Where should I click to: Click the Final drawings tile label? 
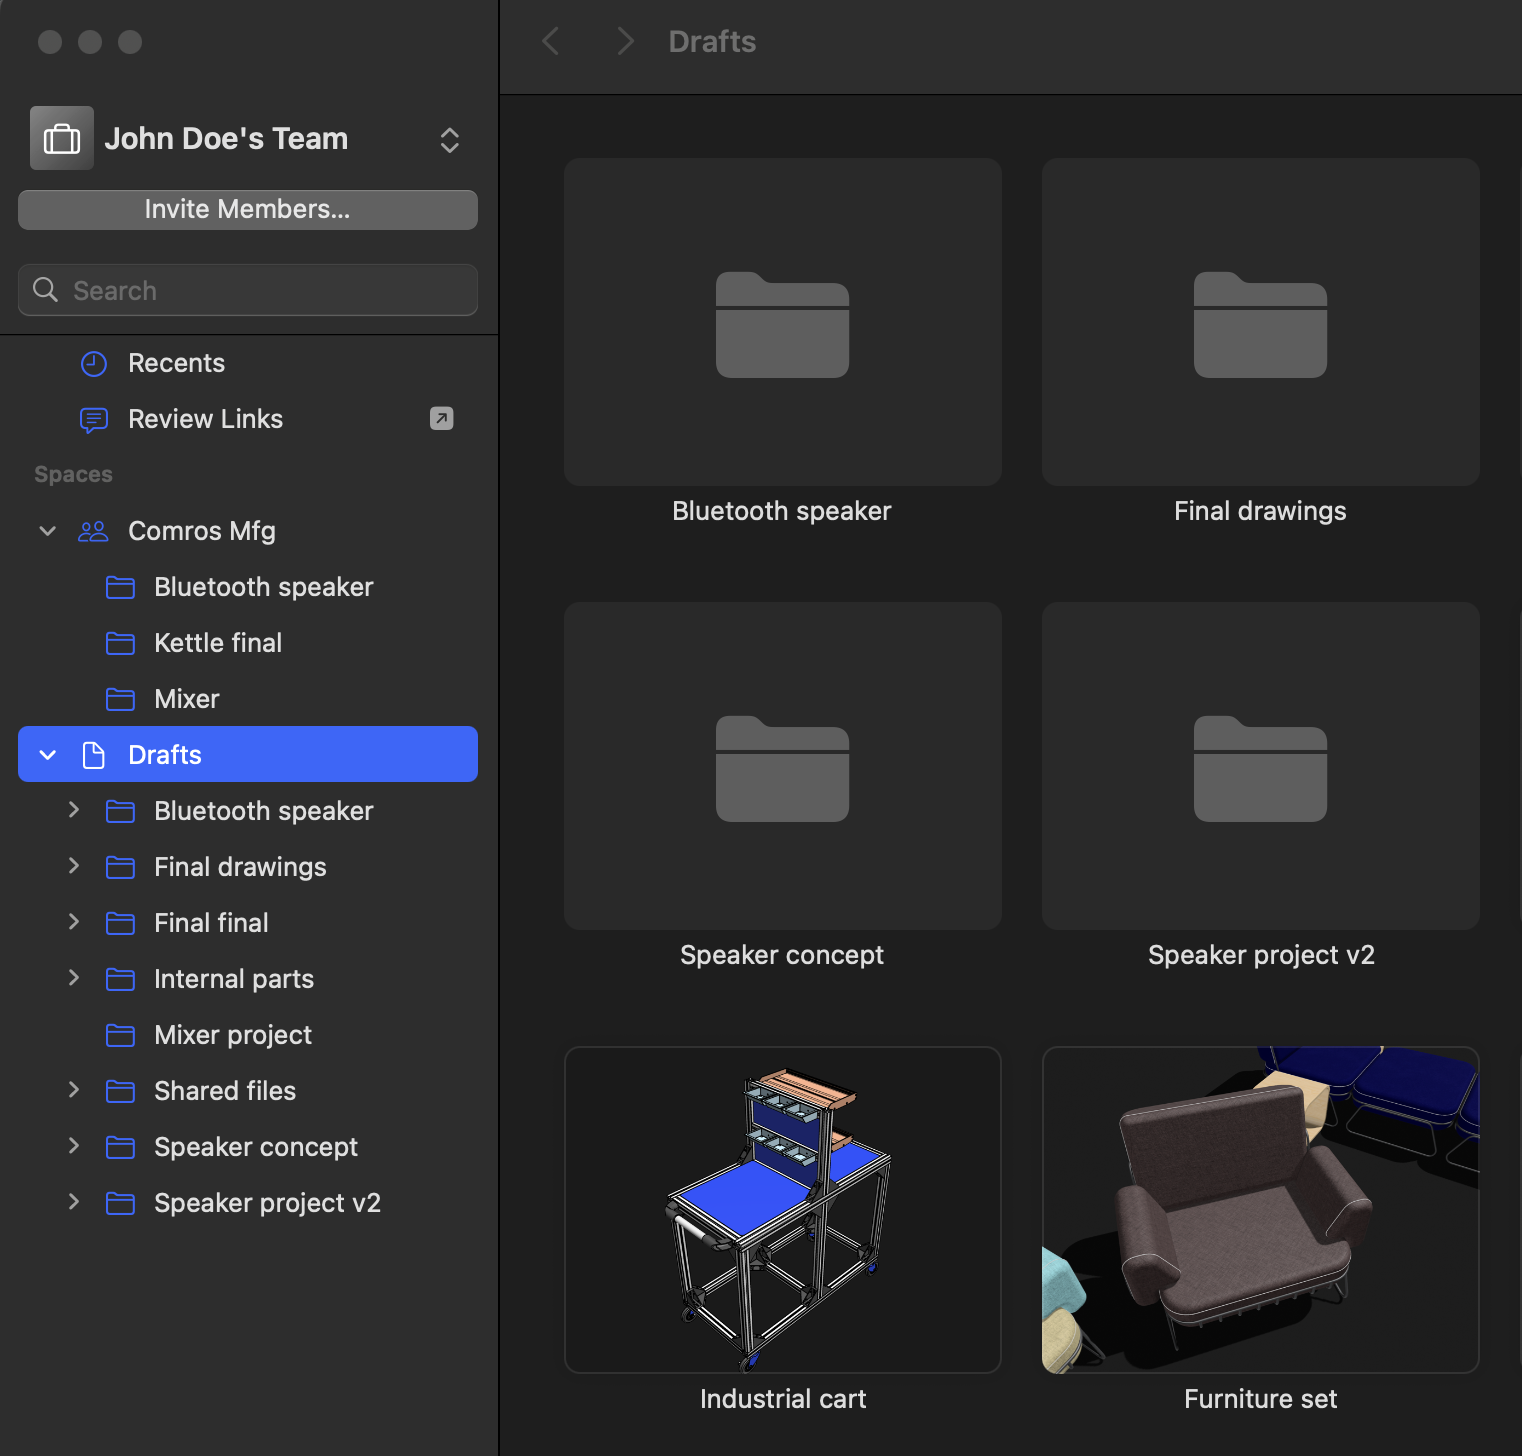coord(1260,511)
